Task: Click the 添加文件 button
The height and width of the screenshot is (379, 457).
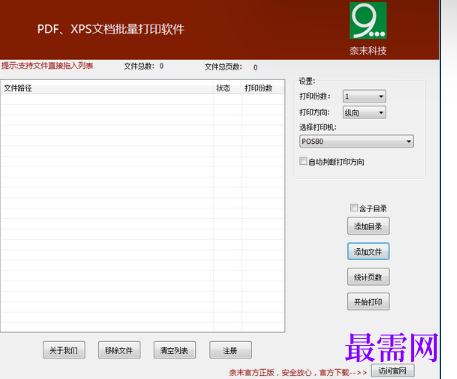Action: [x=368, y=252]
